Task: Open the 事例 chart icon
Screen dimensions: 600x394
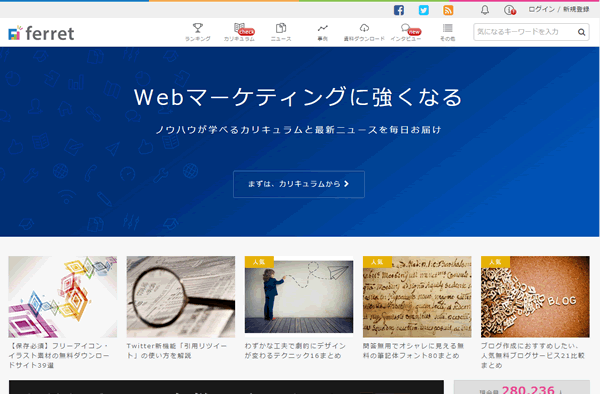Action: (323, 28)
